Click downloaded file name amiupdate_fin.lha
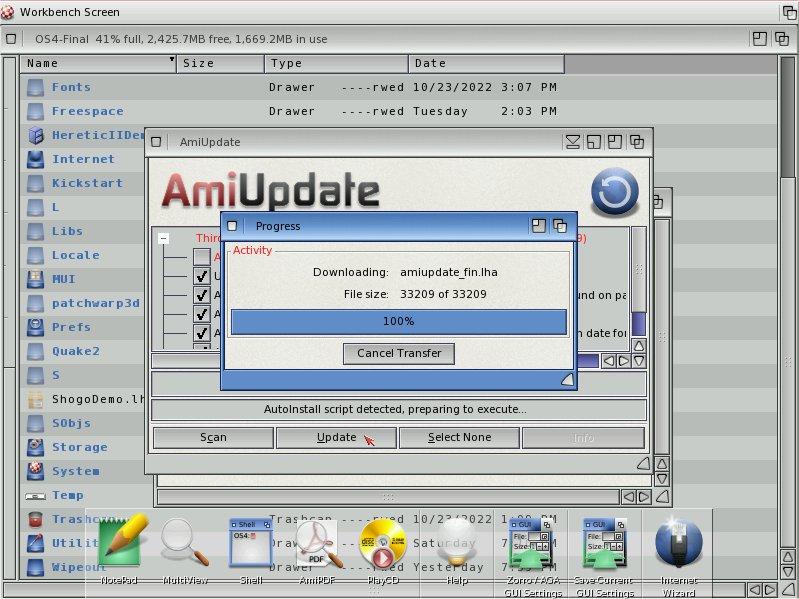Image resolution: width=799 pixels, height=599 pixels. point(448,272)
